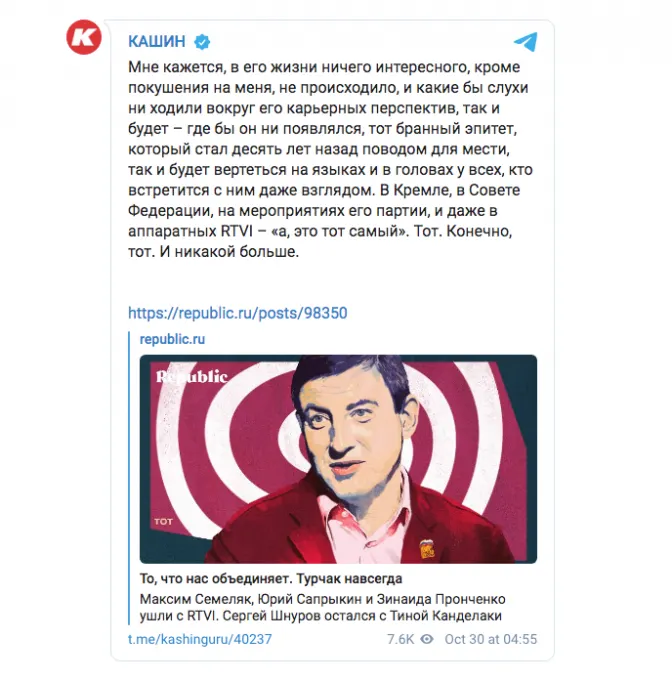The height and width of the screenshot is (680, 672).
Task: Open article title 'То, что нас объединяет'
Action: pyautogui.click(x=271, y=579)
